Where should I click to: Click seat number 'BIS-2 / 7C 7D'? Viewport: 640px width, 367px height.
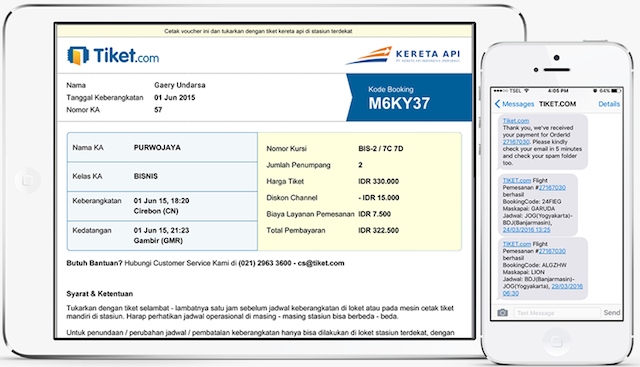click(x=381, y=149)
